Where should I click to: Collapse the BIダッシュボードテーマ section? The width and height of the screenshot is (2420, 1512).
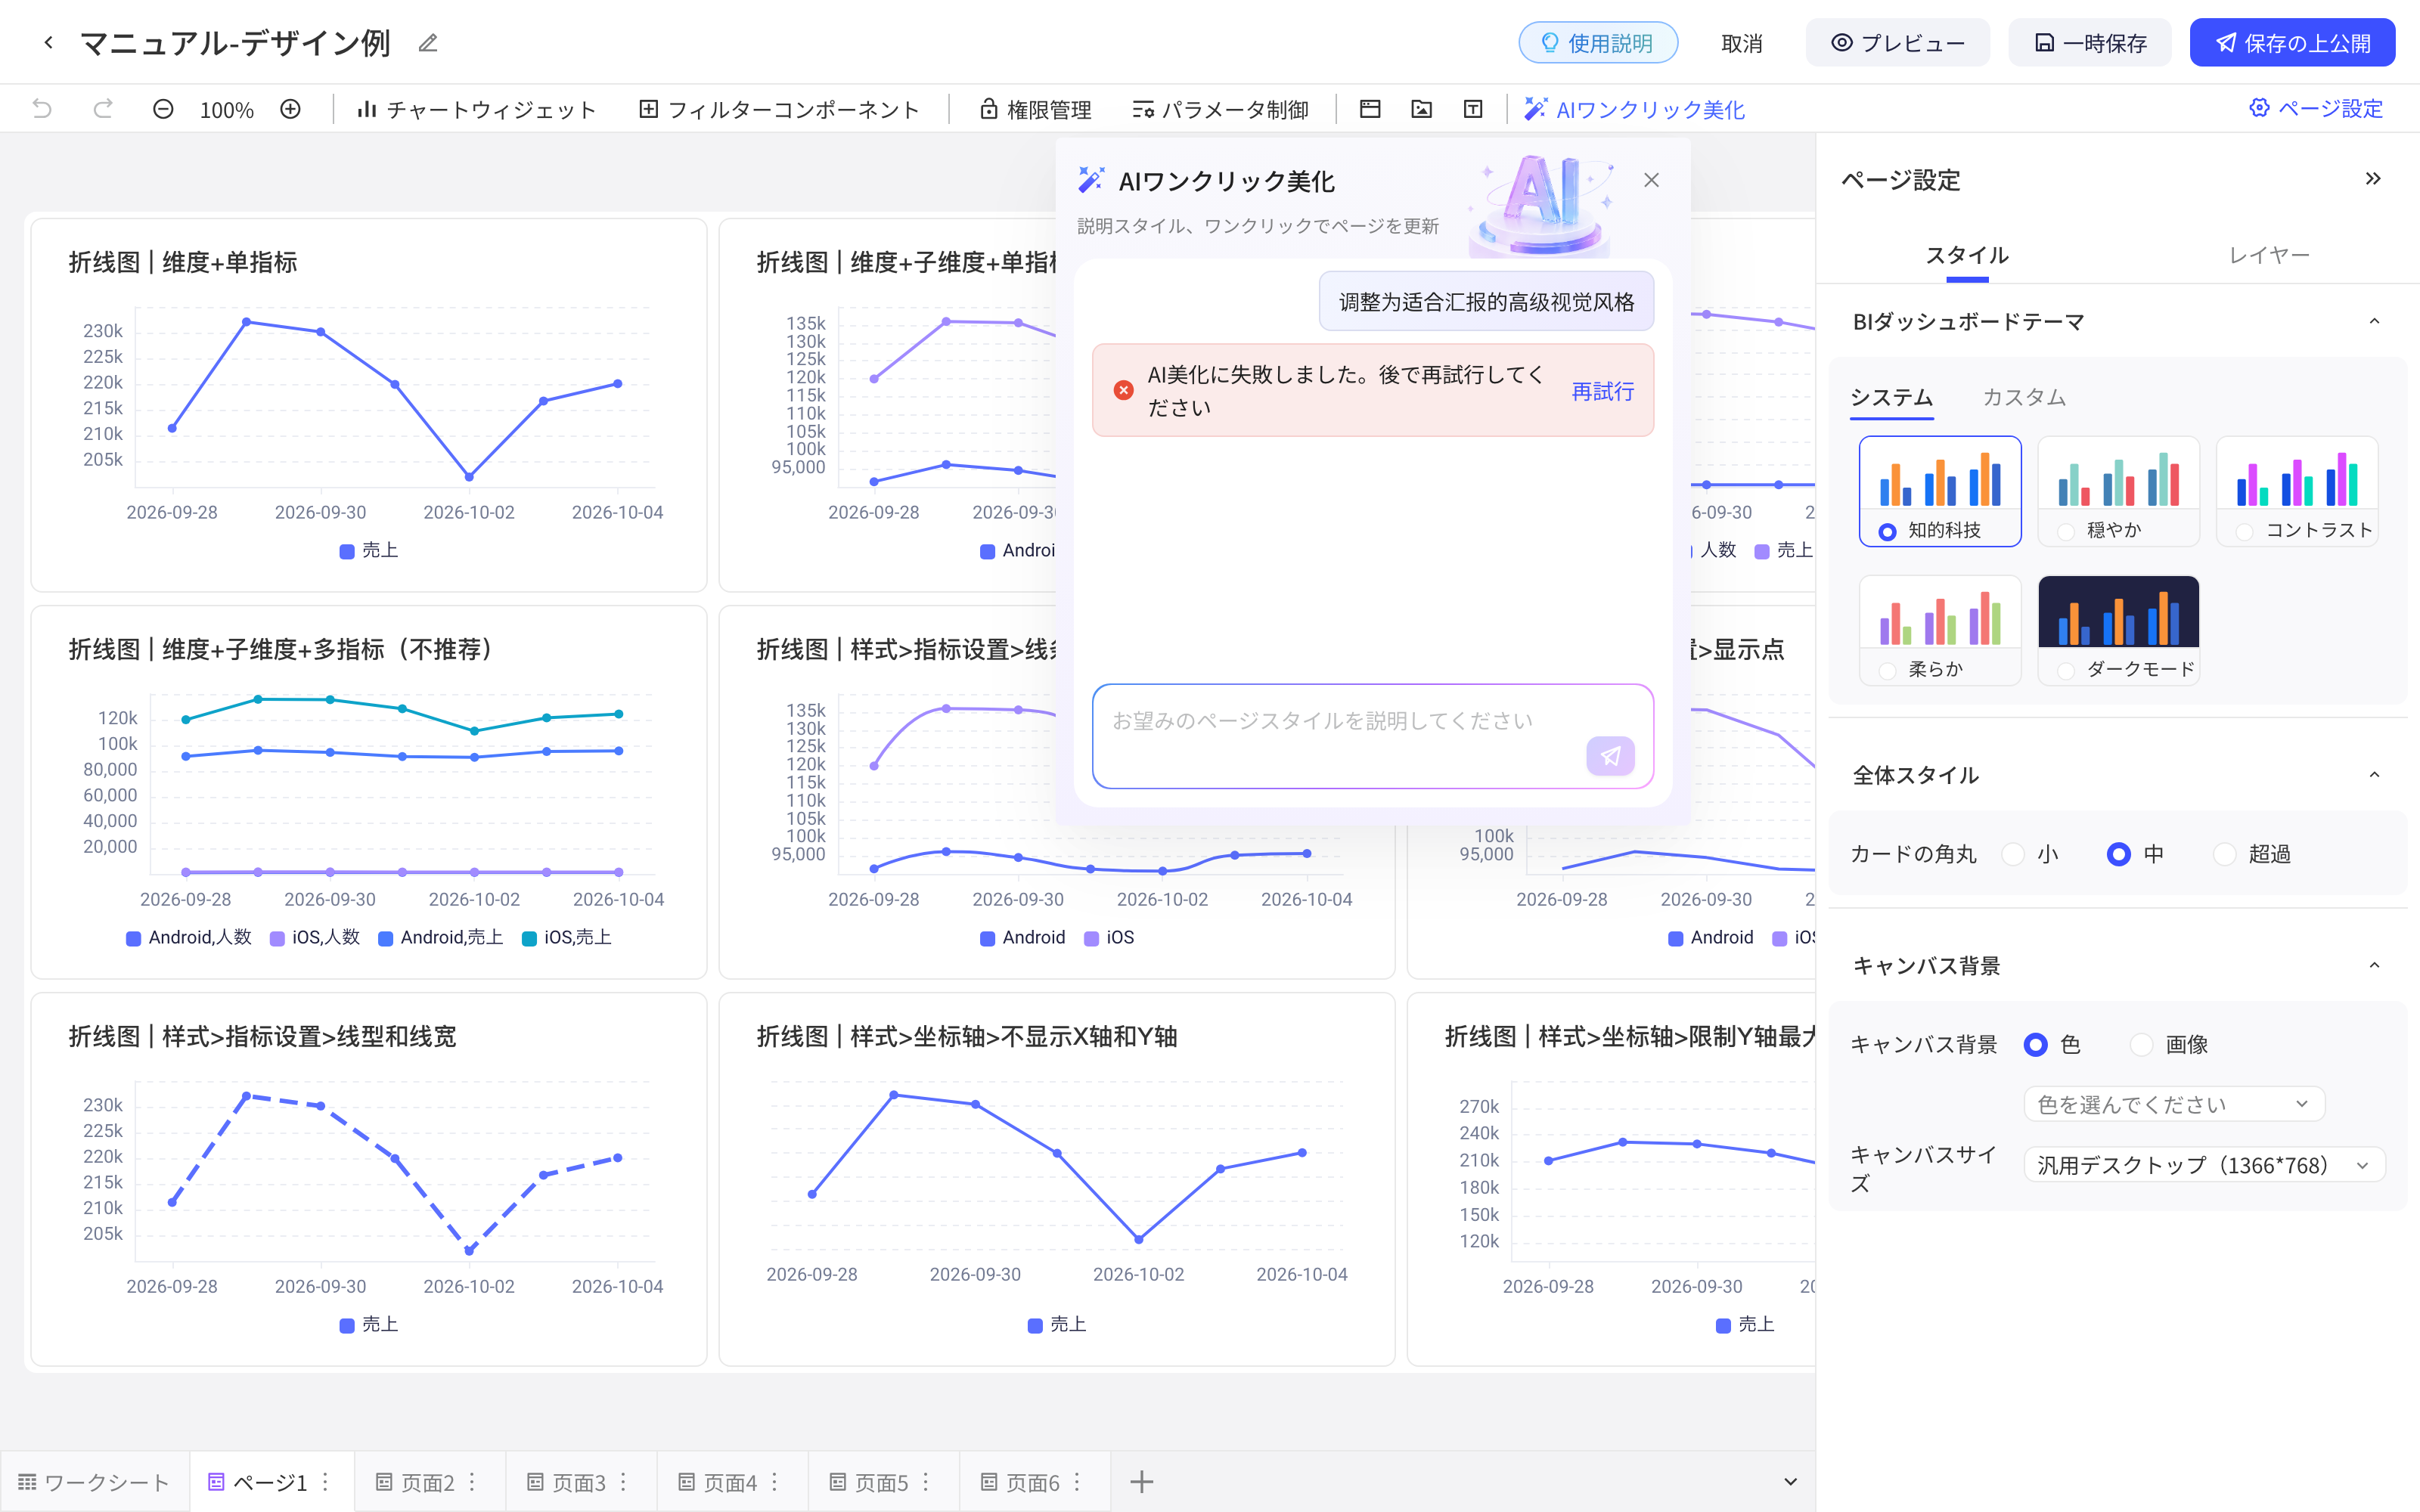click(2374, 321)
